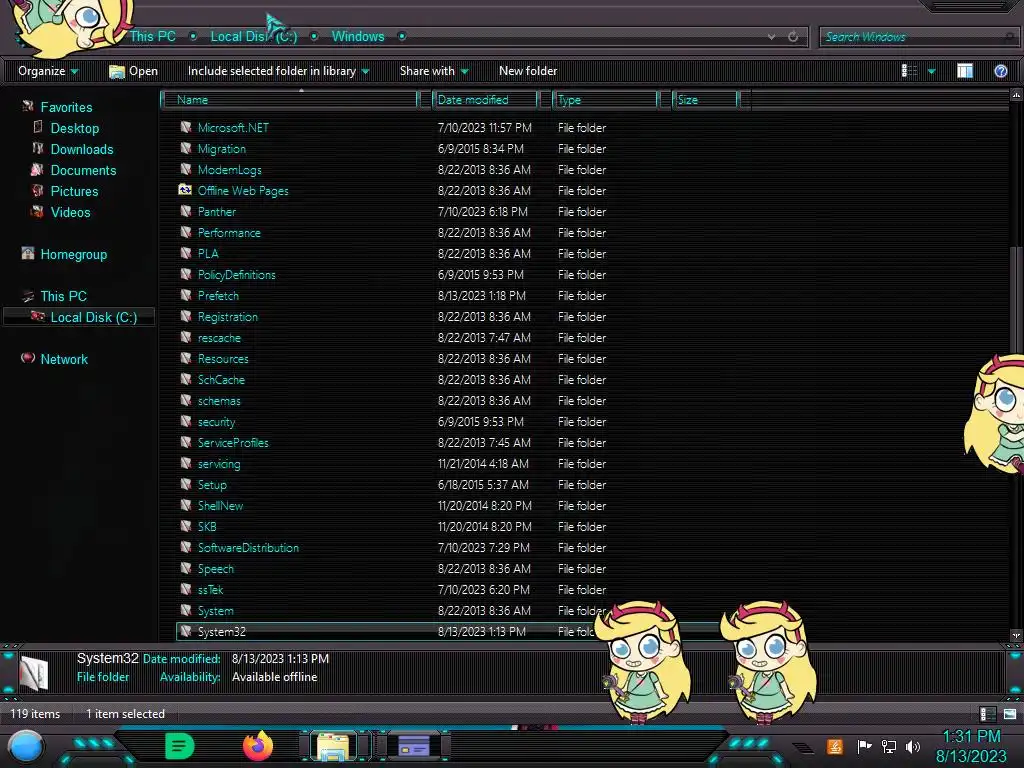Switch to large thumbnails view in status bar
The width and height of the screenshot is (1024, 768).
pyautogui.click(x=1010, y=714)
